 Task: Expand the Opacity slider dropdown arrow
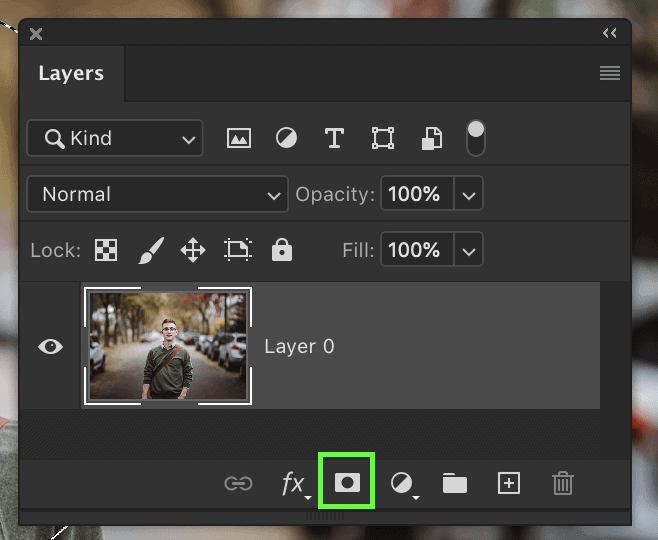pos(469,195)
